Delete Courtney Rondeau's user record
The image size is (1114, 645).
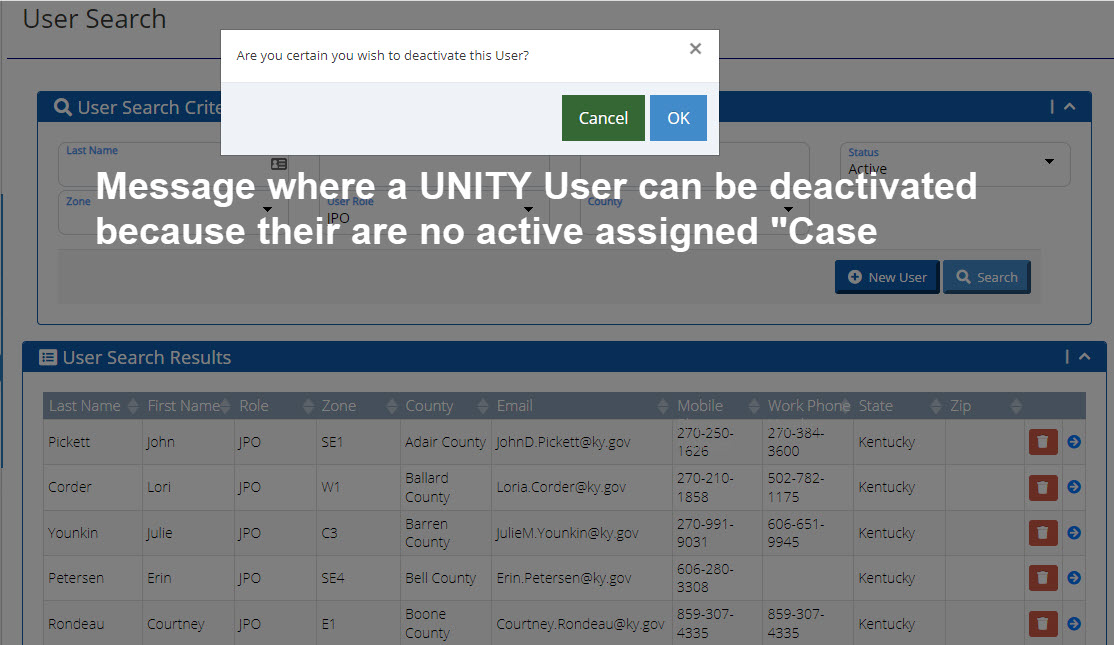point(1043,623)
